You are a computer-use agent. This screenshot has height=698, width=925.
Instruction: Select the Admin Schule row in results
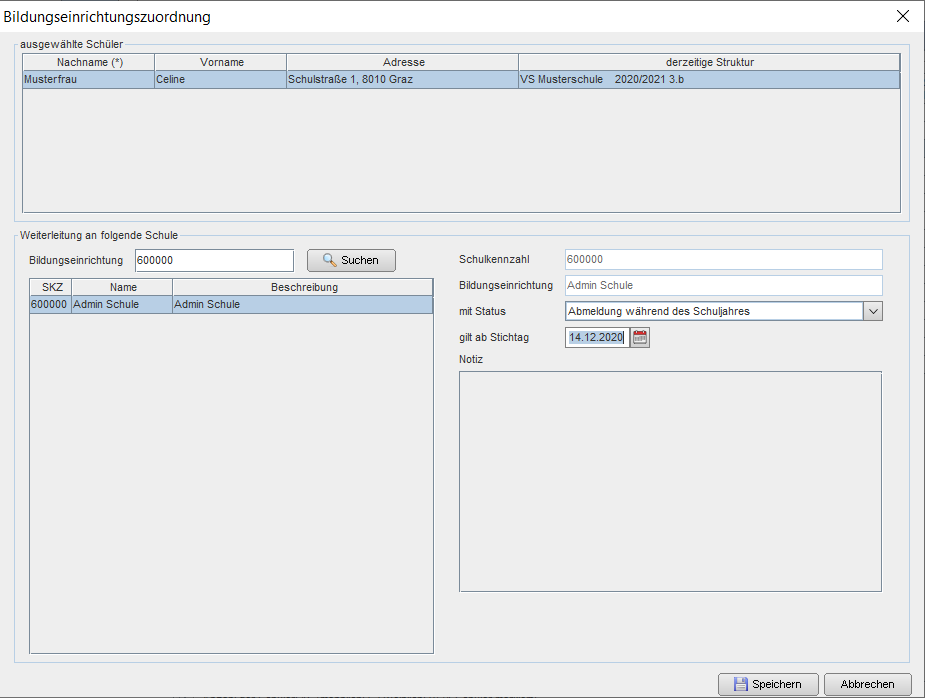(x=231, y=304)
